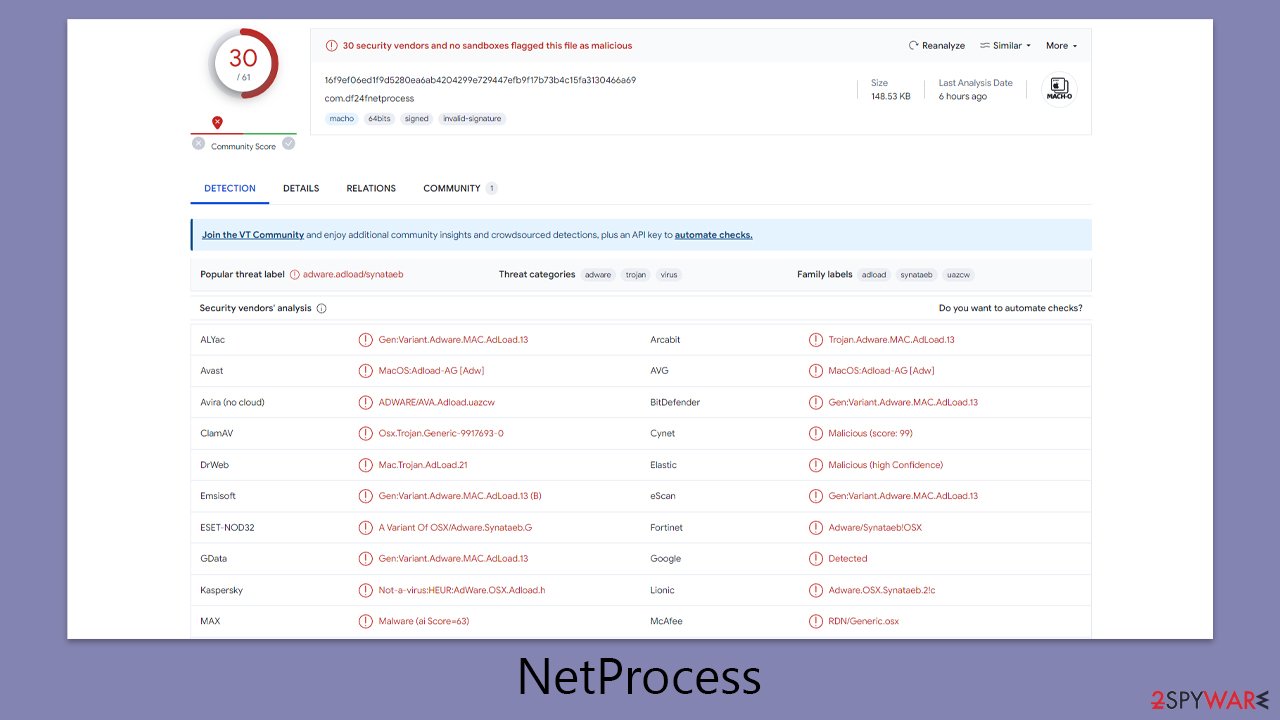The image size is (1280, 720).
Task: Click the alert icon beside ALYac's detection result
Action: tap(366, 339)
